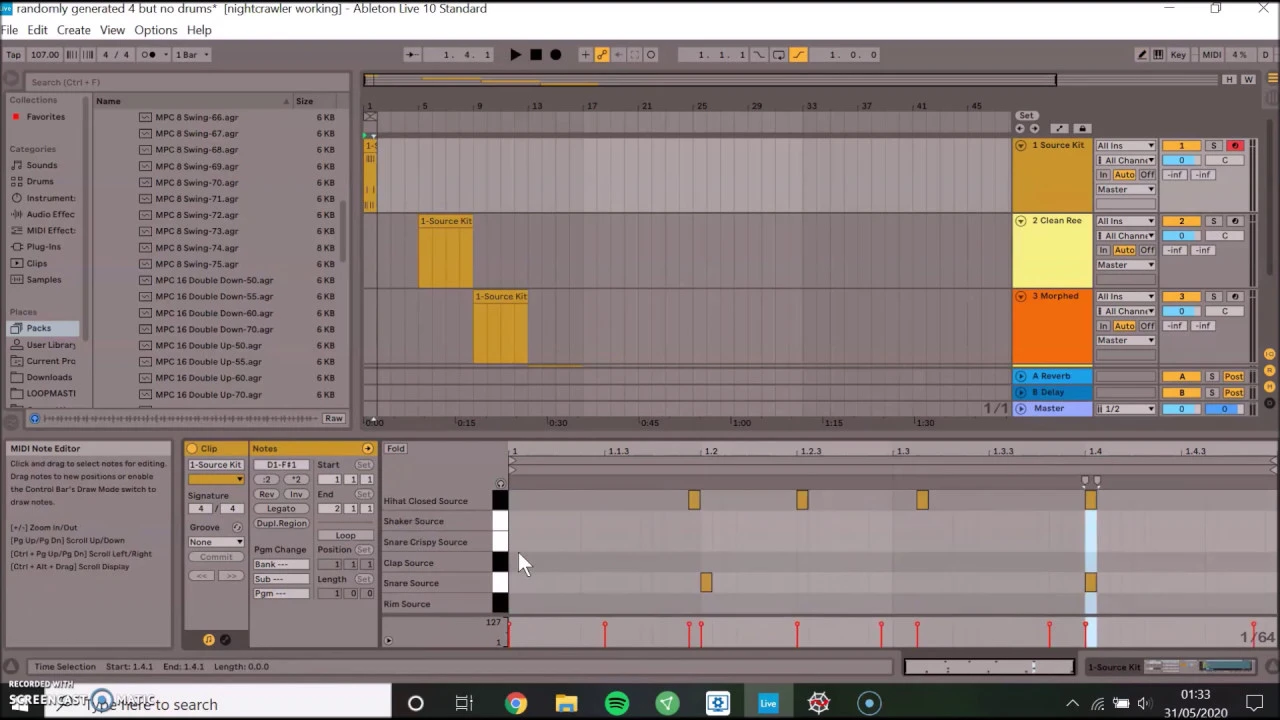Open the Edit menu
This screenshot has height=720, width=1280.
coord(37,30)
